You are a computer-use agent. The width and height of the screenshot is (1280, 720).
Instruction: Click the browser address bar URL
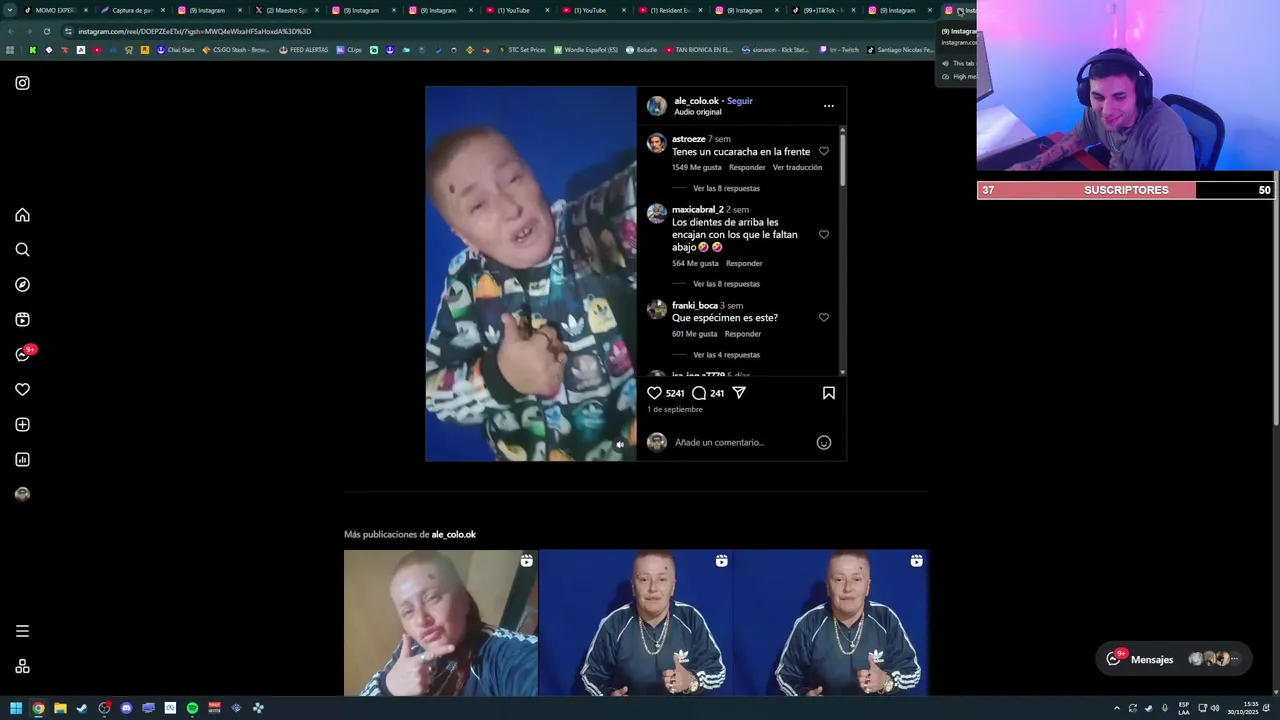point(195,31)
